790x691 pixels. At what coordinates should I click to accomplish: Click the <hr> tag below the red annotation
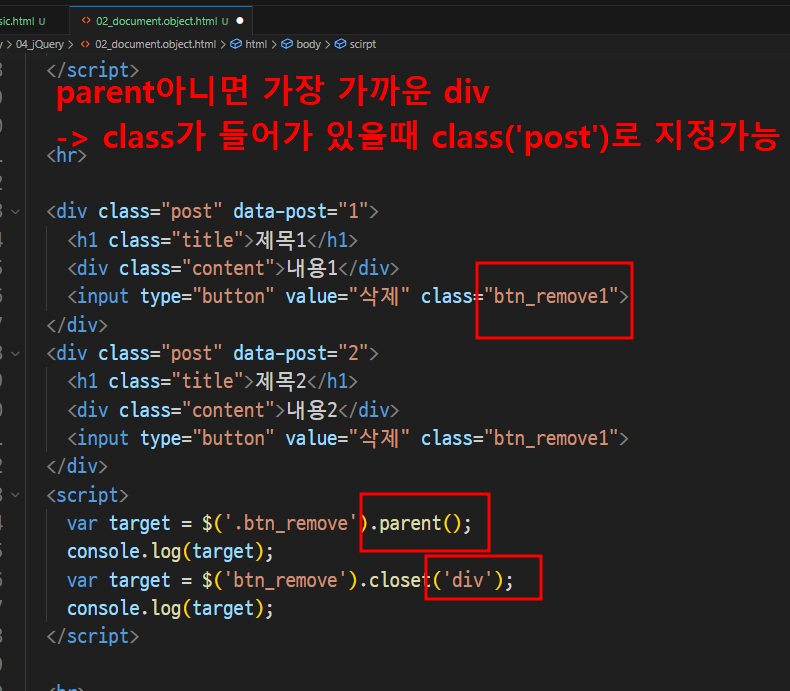[x=67, y=155]
